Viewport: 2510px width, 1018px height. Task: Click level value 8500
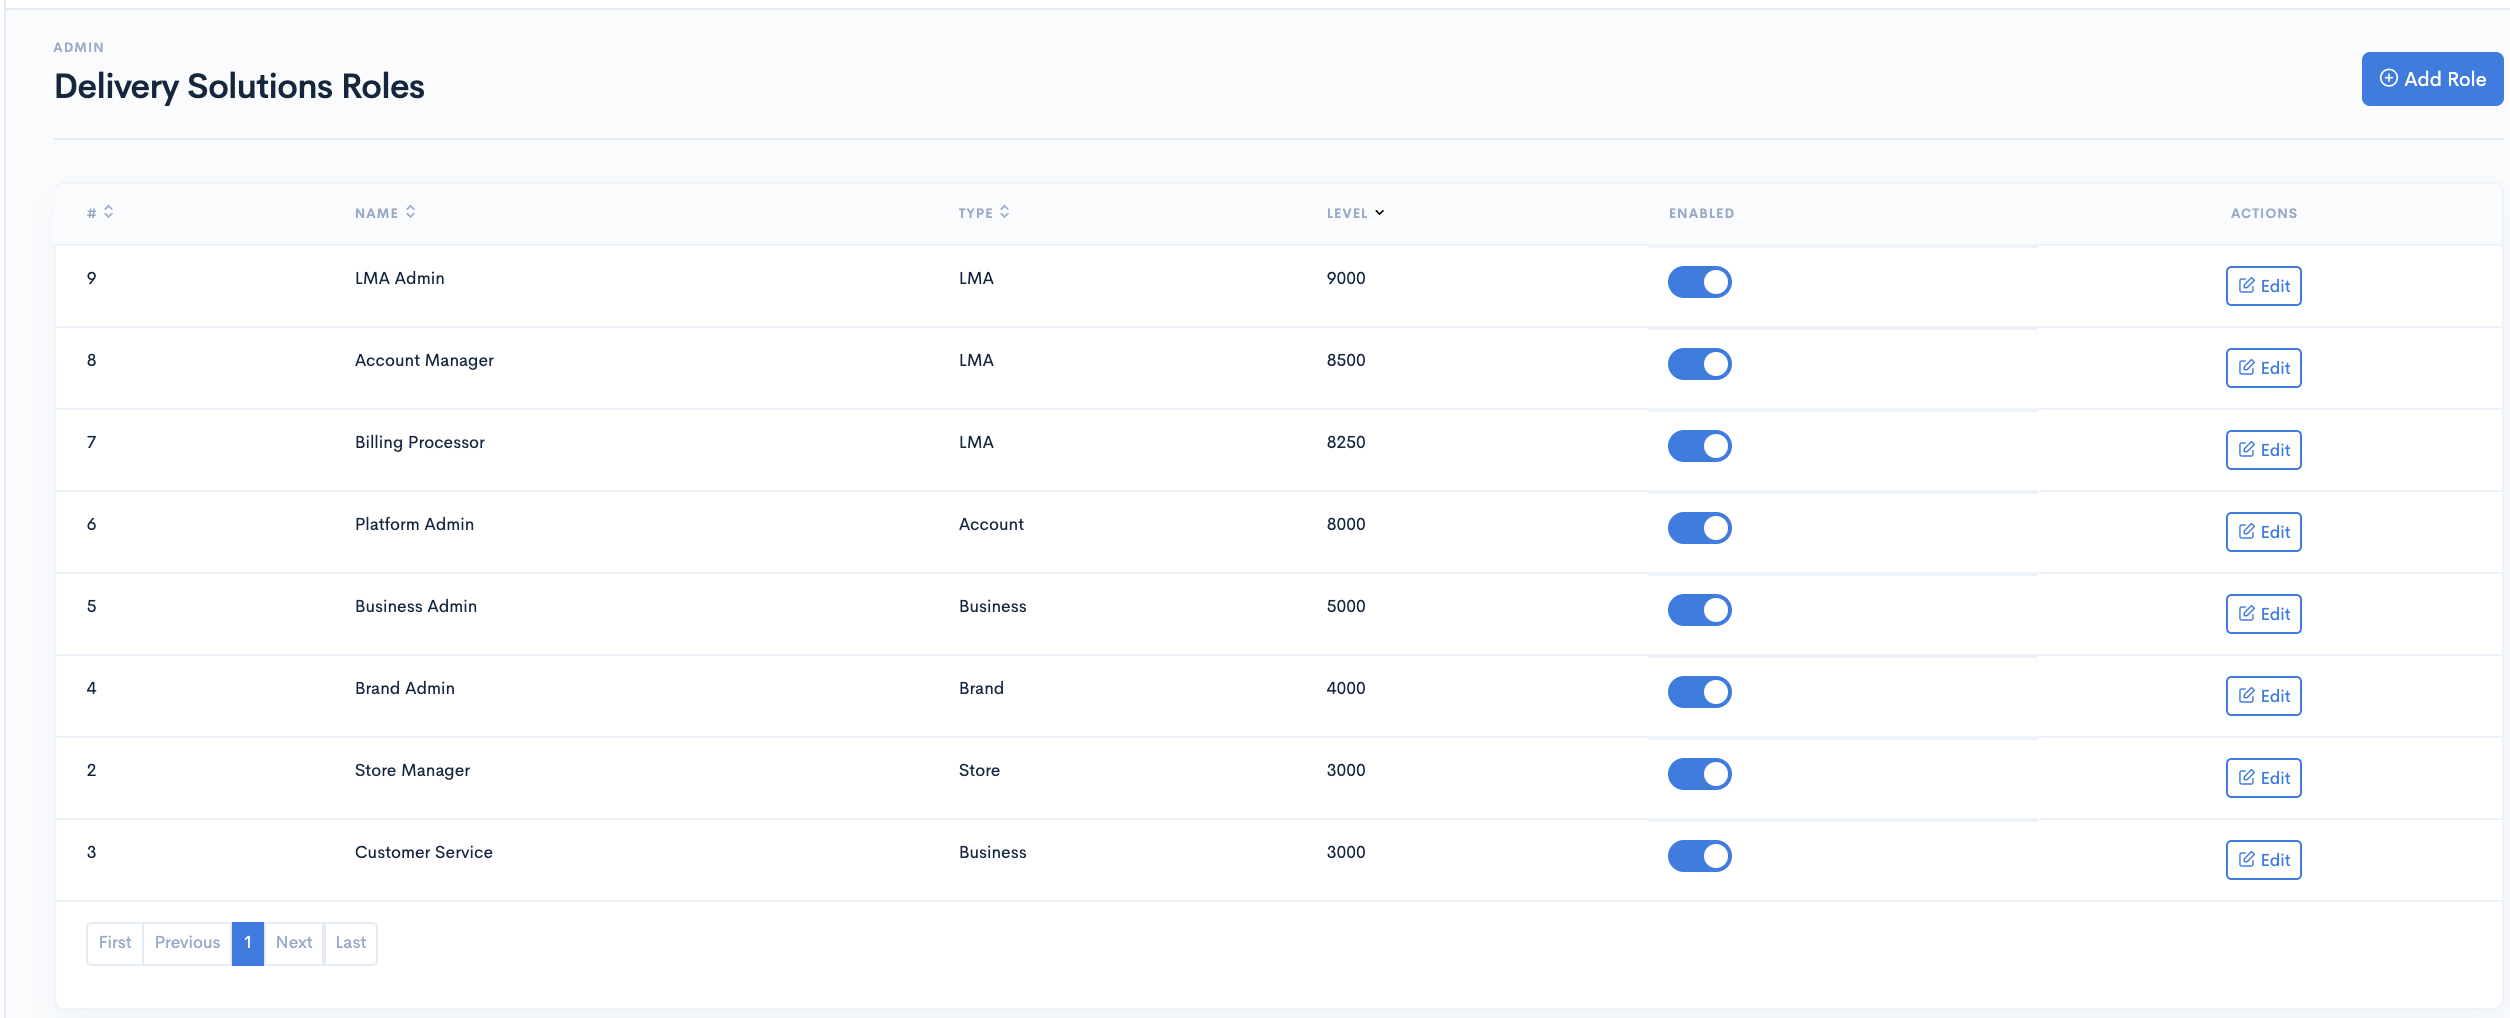click(1345, 360)
